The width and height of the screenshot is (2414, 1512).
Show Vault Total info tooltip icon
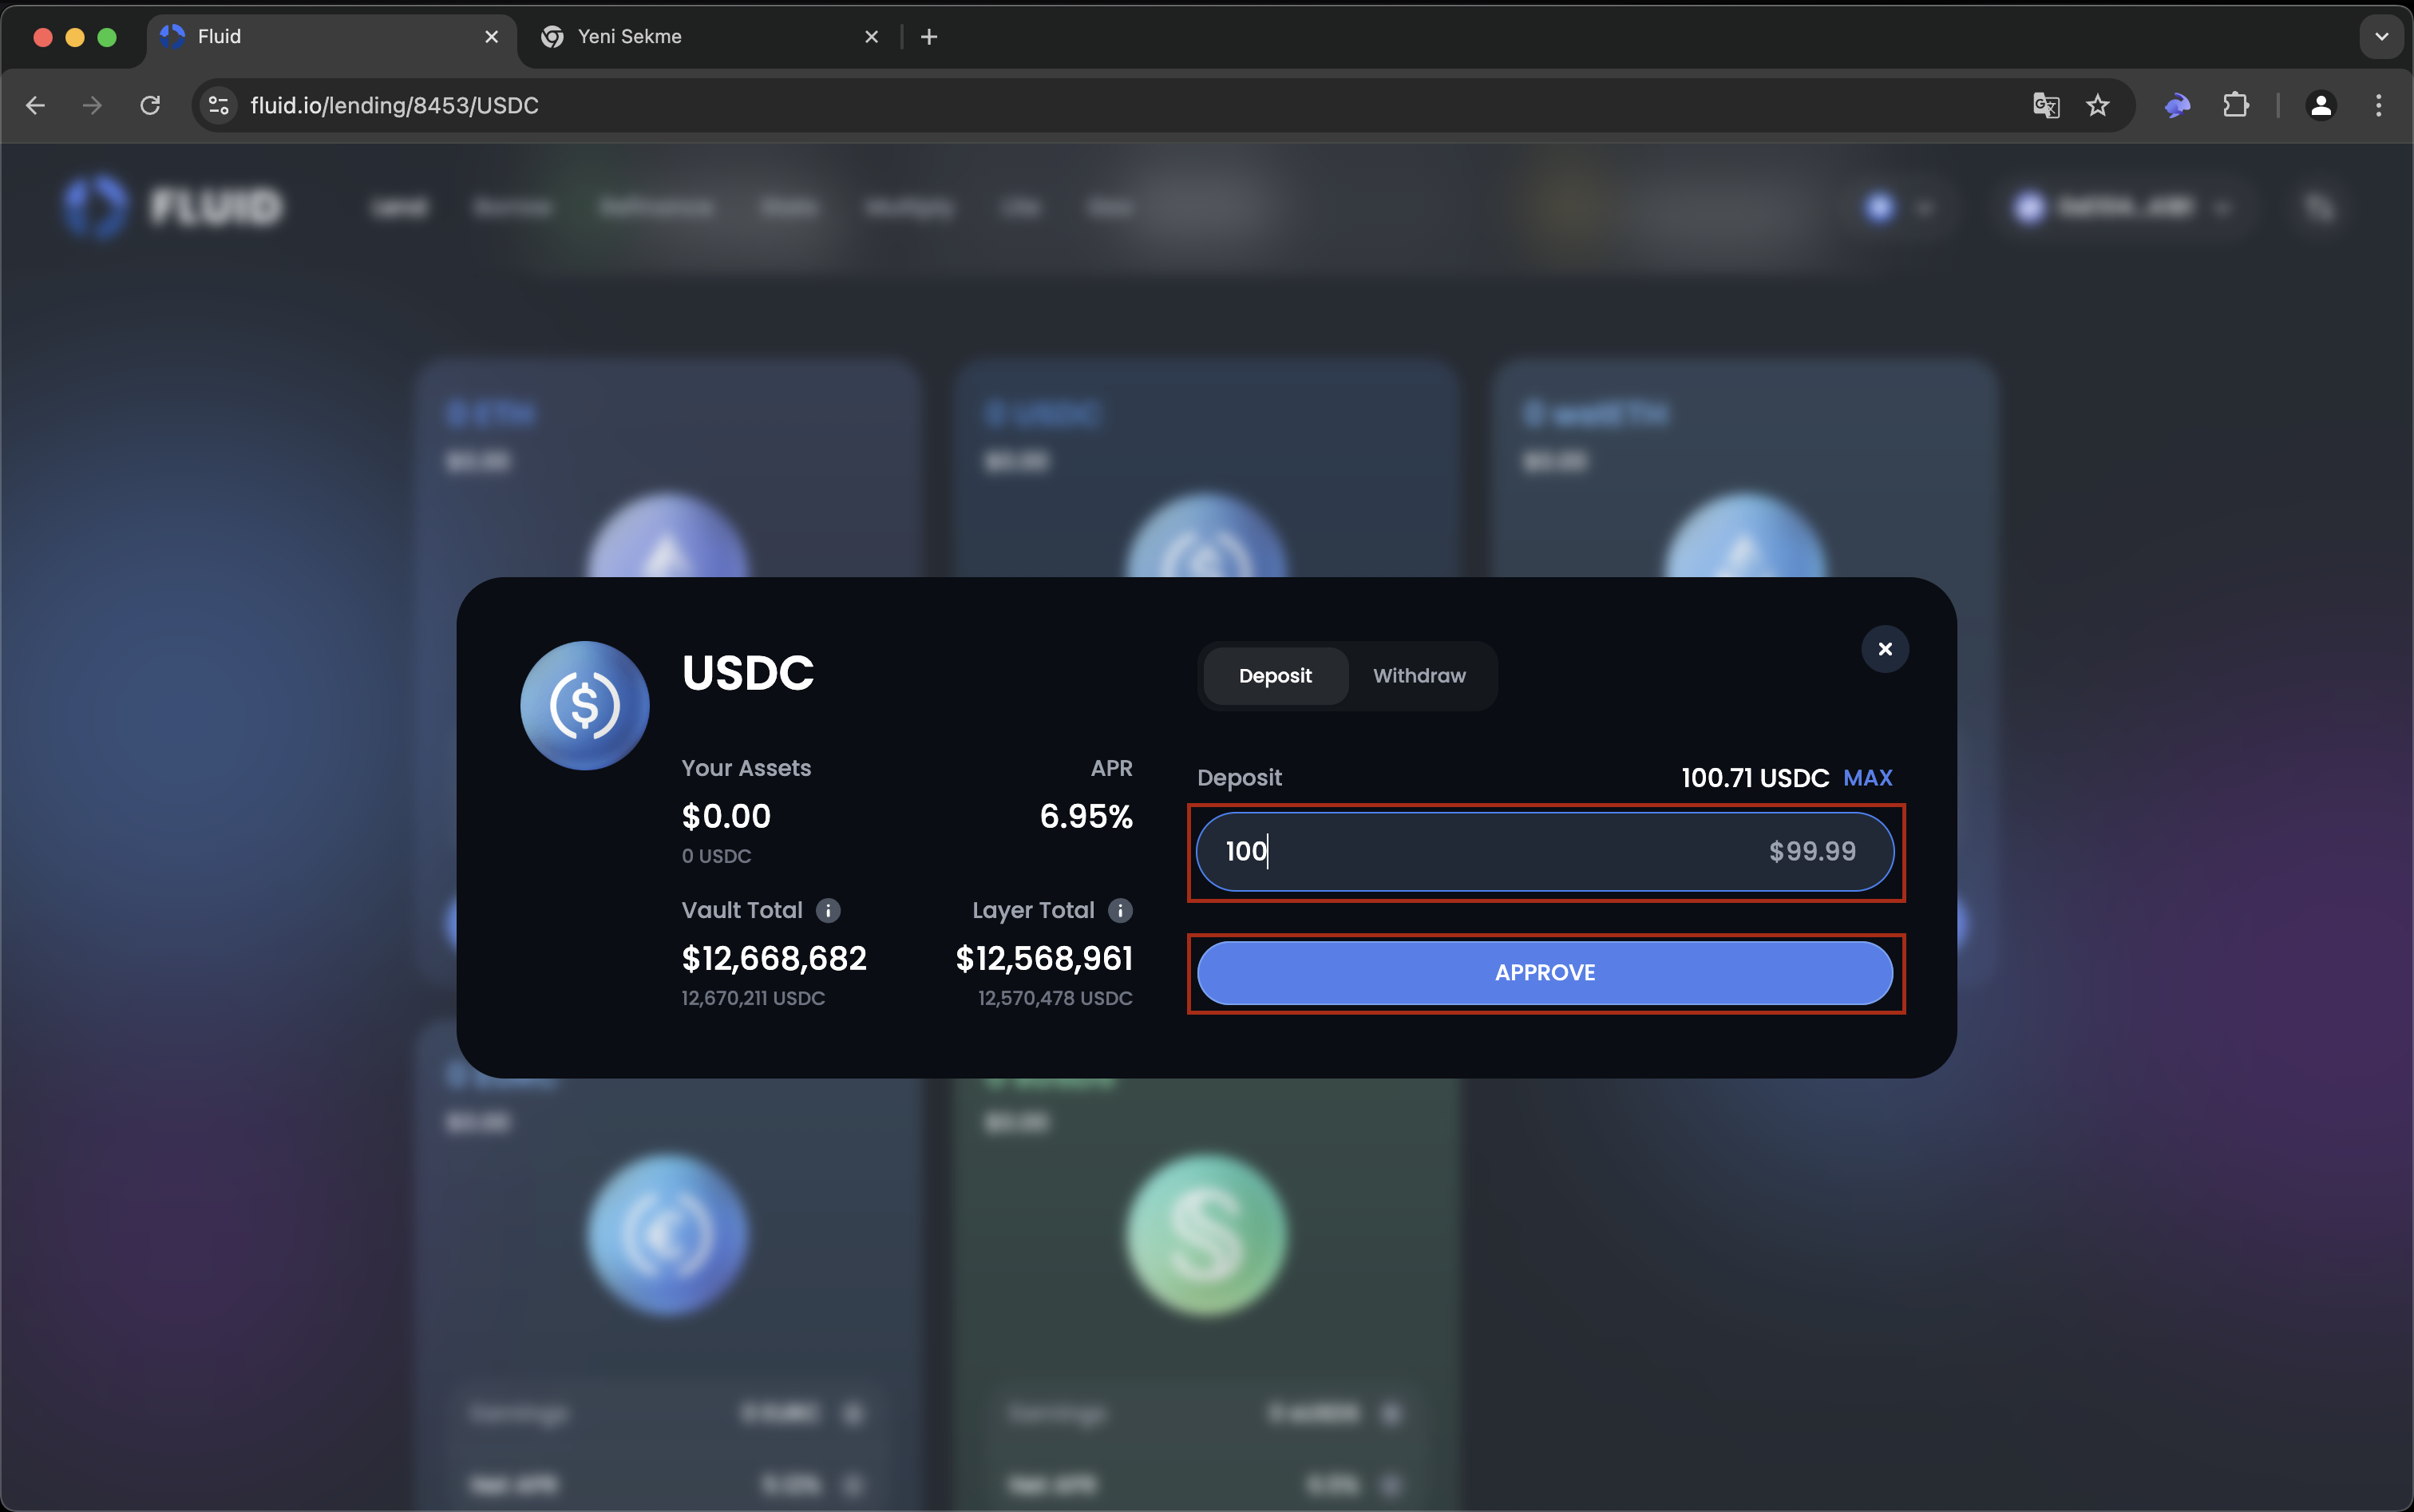(828, 910)
